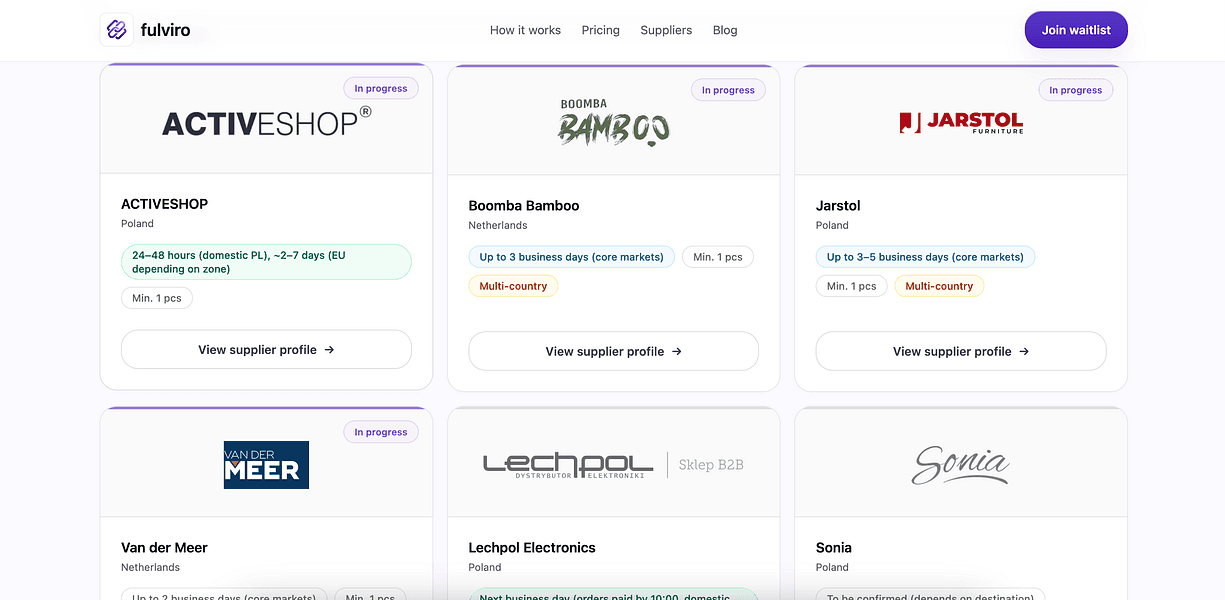Click the Jarstol Furniture logo
This screenshot has width=1225, height=600.
tap(960, 122)
